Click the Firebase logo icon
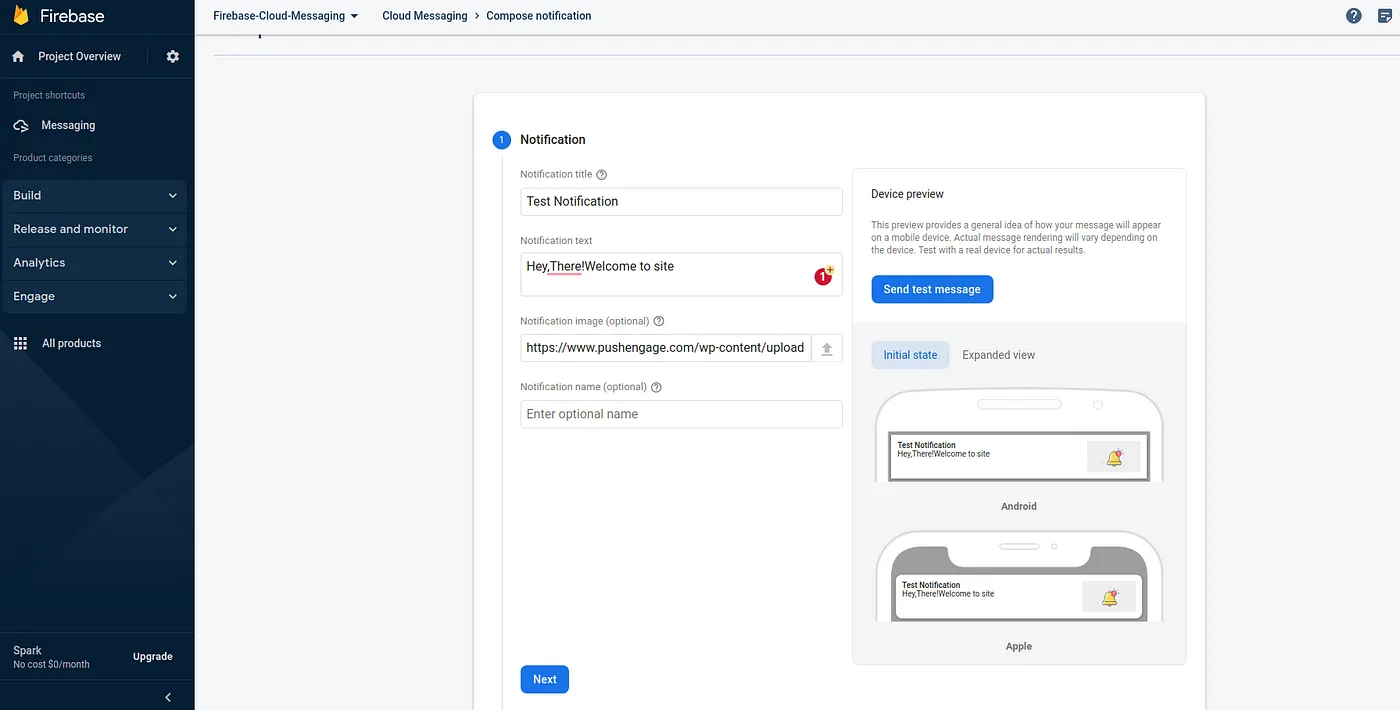Image resolution: width=1400 pixels, height=710 pixels. [x=20, y=15]
